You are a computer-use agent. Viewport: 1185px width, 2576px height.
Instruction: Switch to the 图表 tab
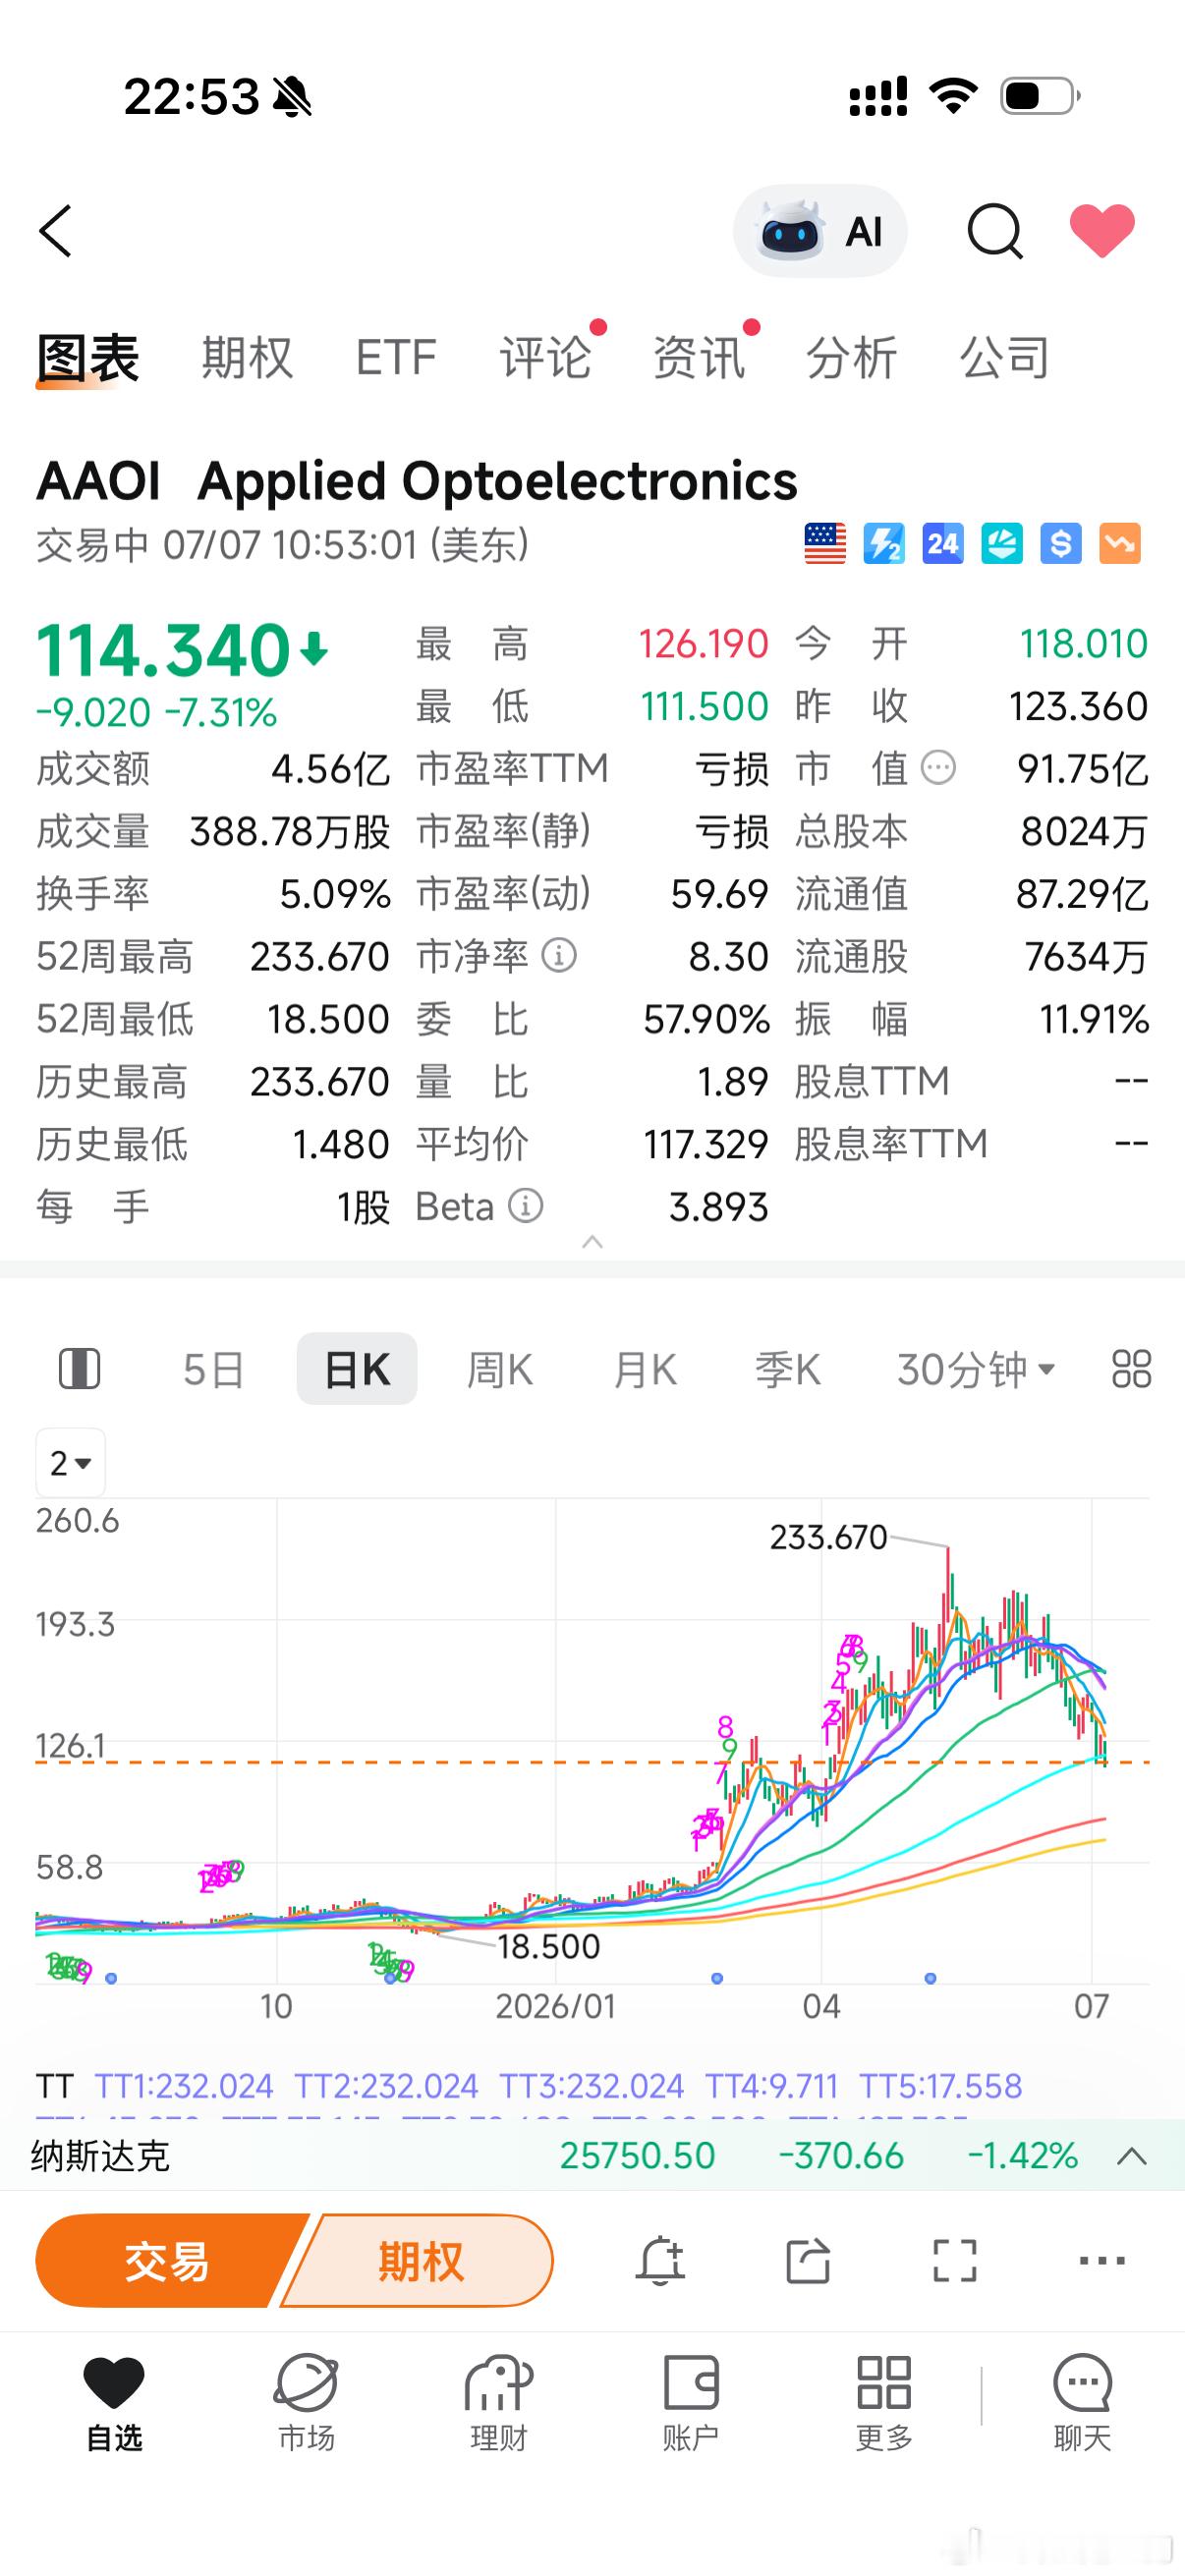(x=88, y=358)
